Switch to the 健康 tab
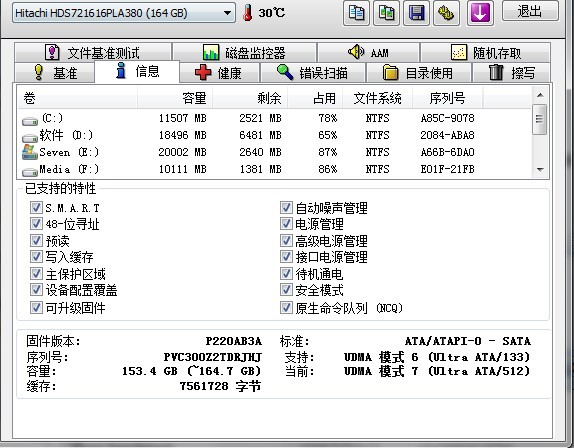 [x=219, y=72]
